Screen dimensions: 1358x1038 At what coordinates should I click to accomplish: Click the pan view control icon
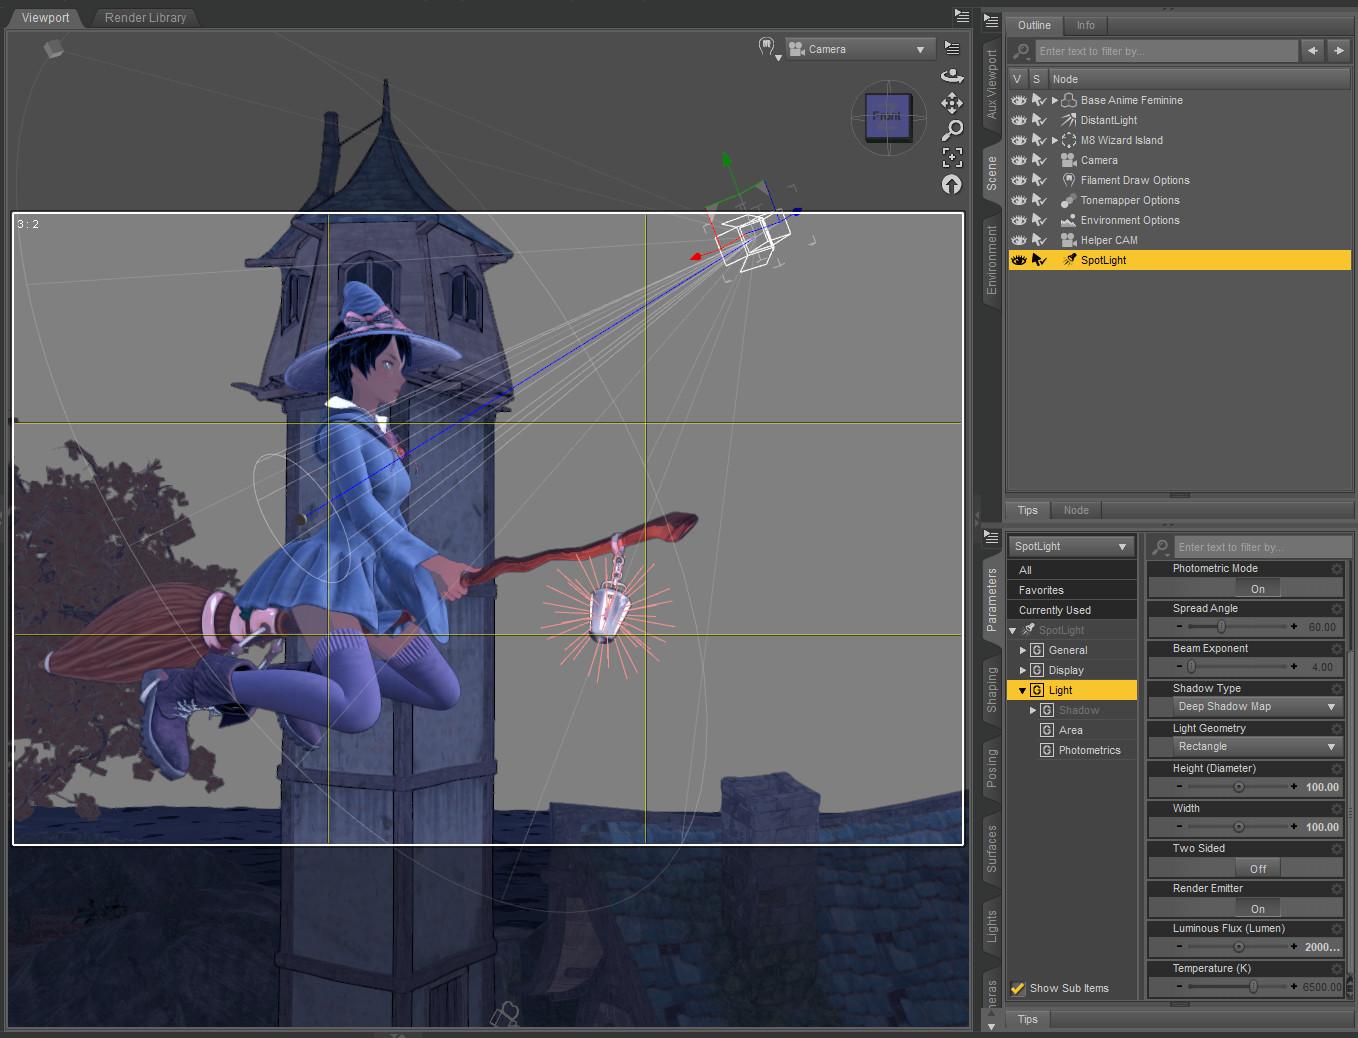click(x=952, y=102)
